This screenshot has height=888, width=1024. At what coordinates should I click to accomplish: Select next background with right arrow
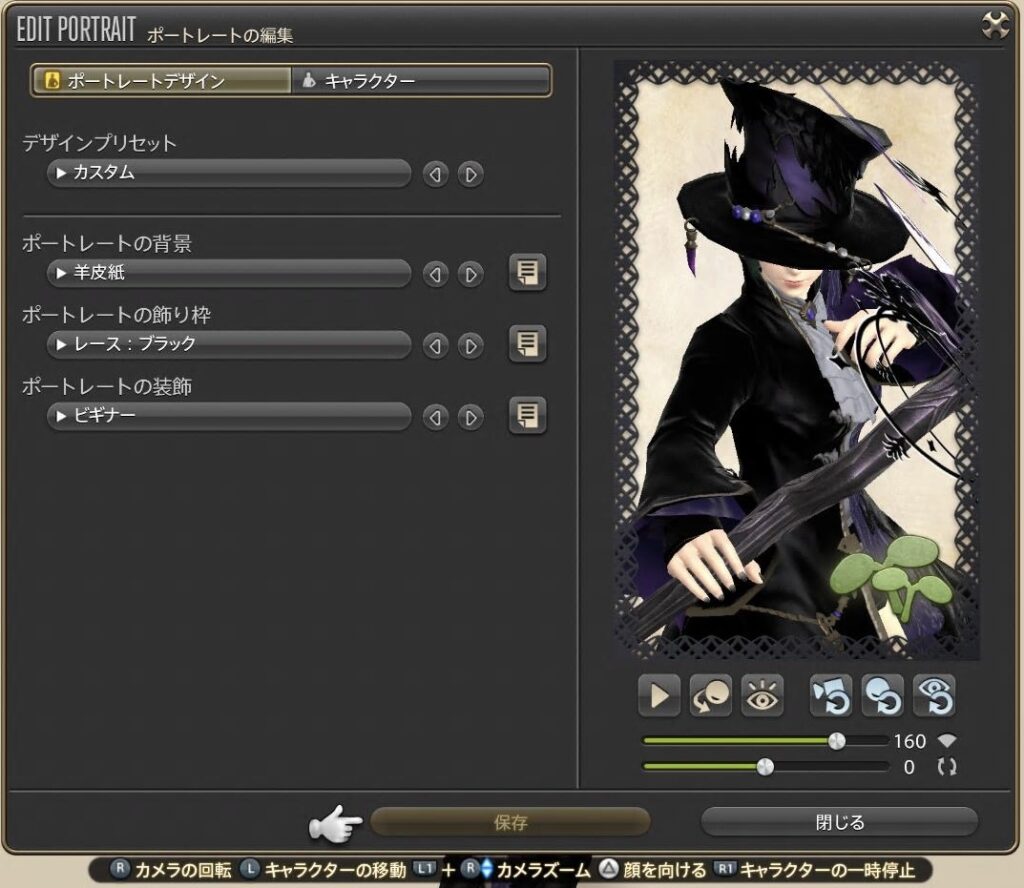[x=470, y=274]
